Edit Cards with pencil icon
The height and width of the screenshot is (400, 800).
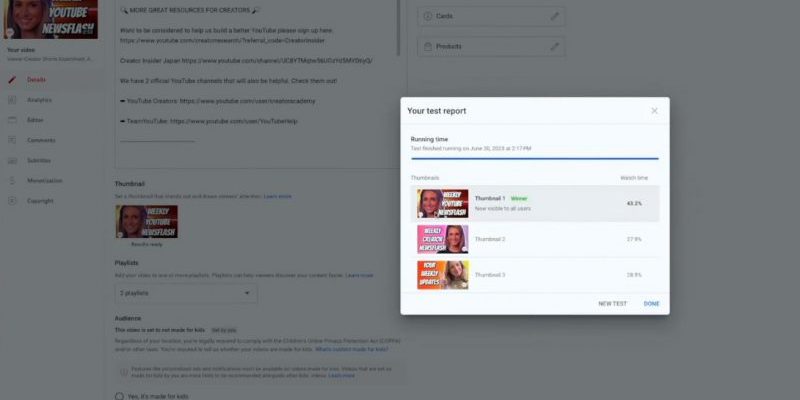(x=555, y=16)
